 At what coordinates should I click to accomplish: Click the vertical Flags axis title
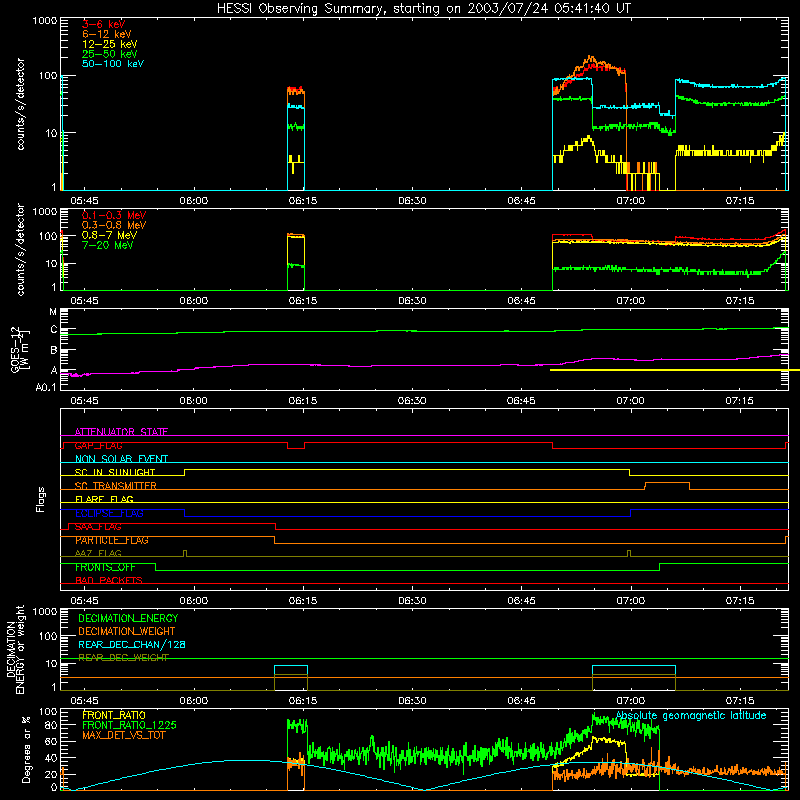tap(41, 499)
